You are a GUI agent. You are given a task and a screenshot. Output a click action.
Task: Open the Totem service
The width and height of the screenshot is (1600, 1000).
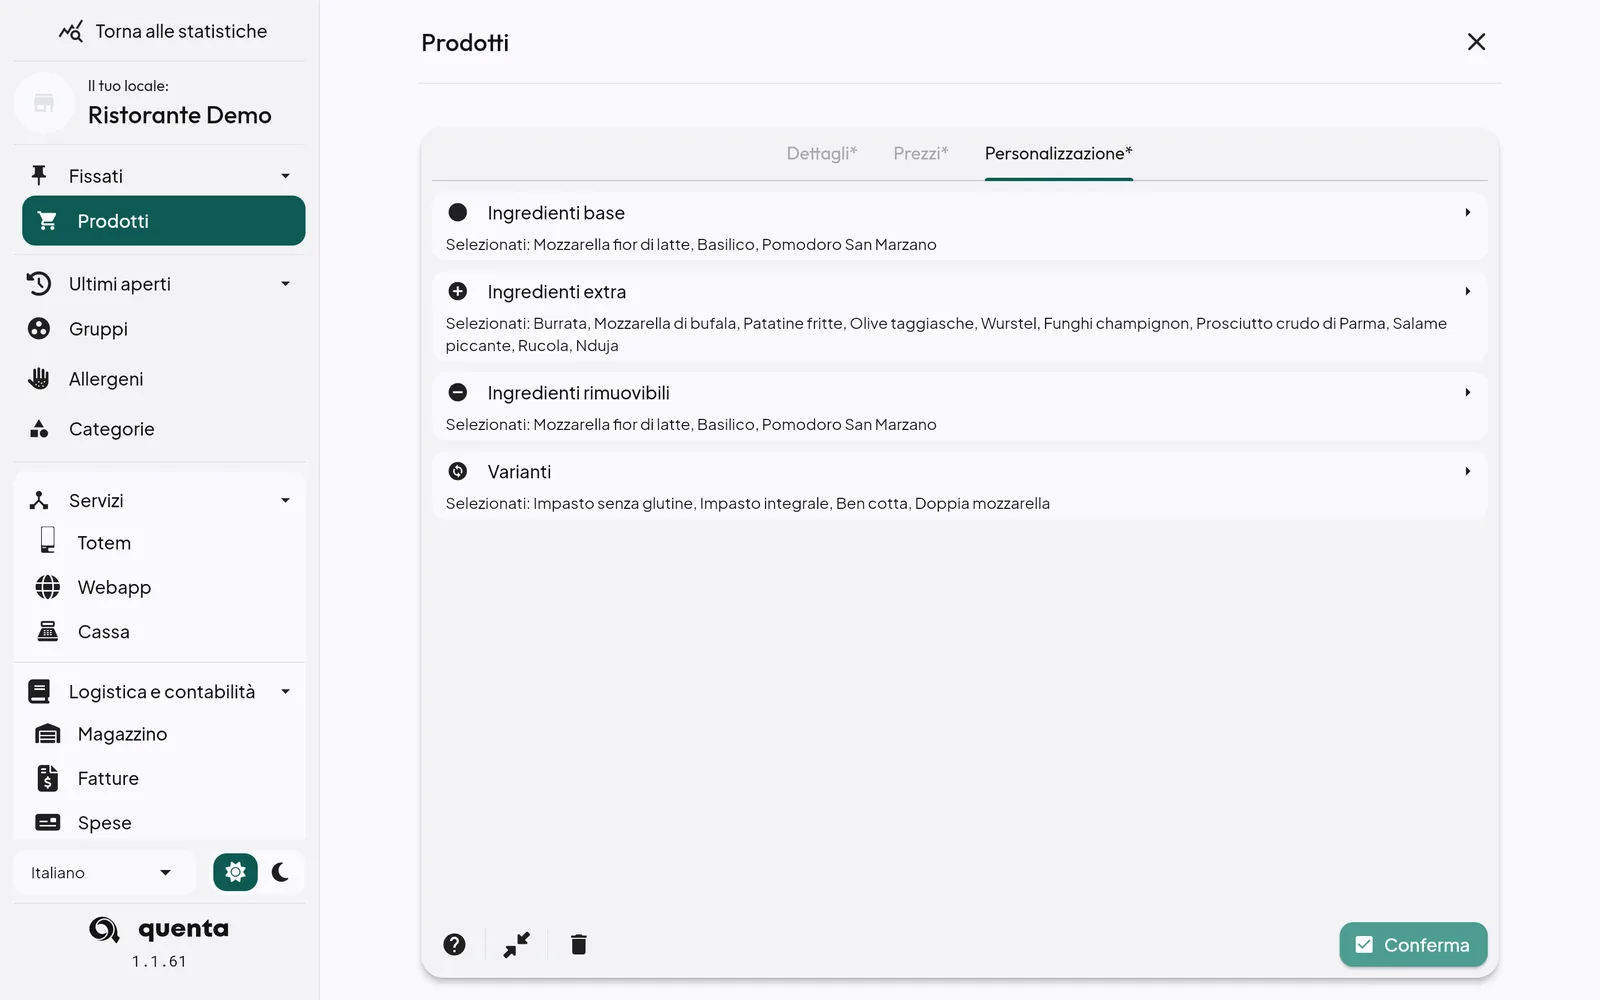[163, 543]
